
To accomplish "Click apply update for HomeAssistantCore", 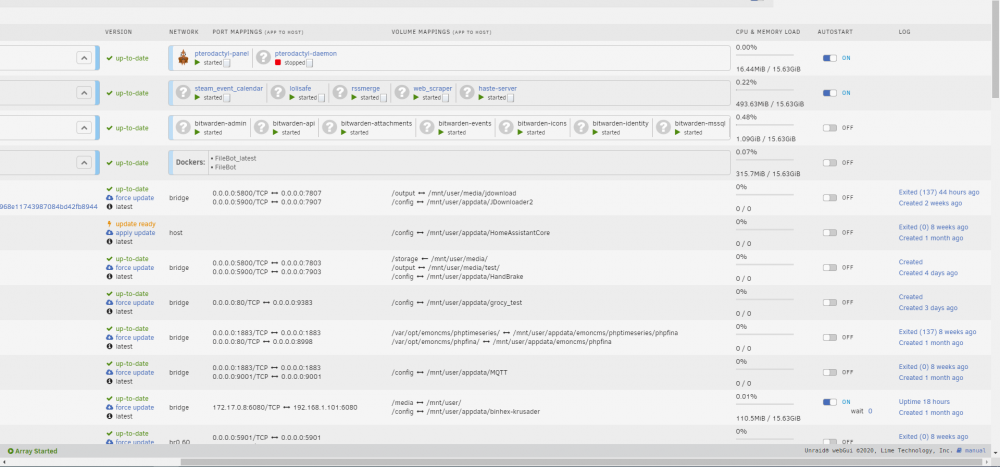I will (135, 233).
